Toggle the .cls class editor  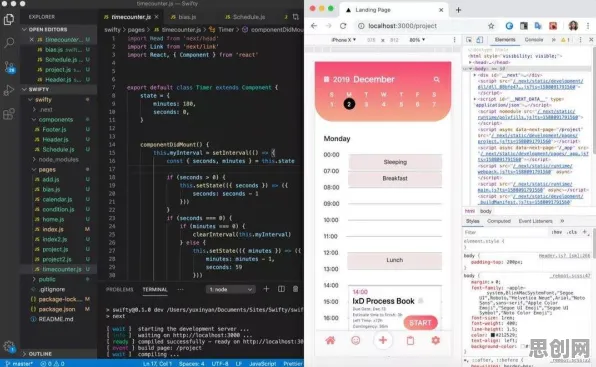click(x=572, y=232)
